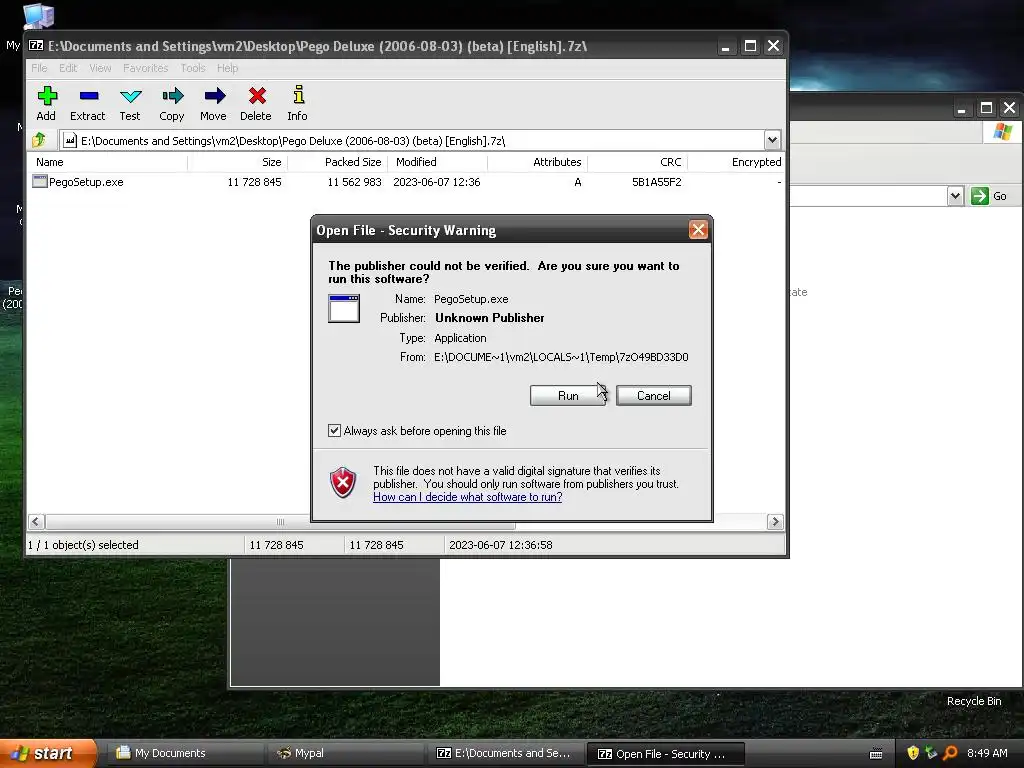Click the scroll left arrow
This screenshot has width=1024, height=768.
(x=36, y=522)
